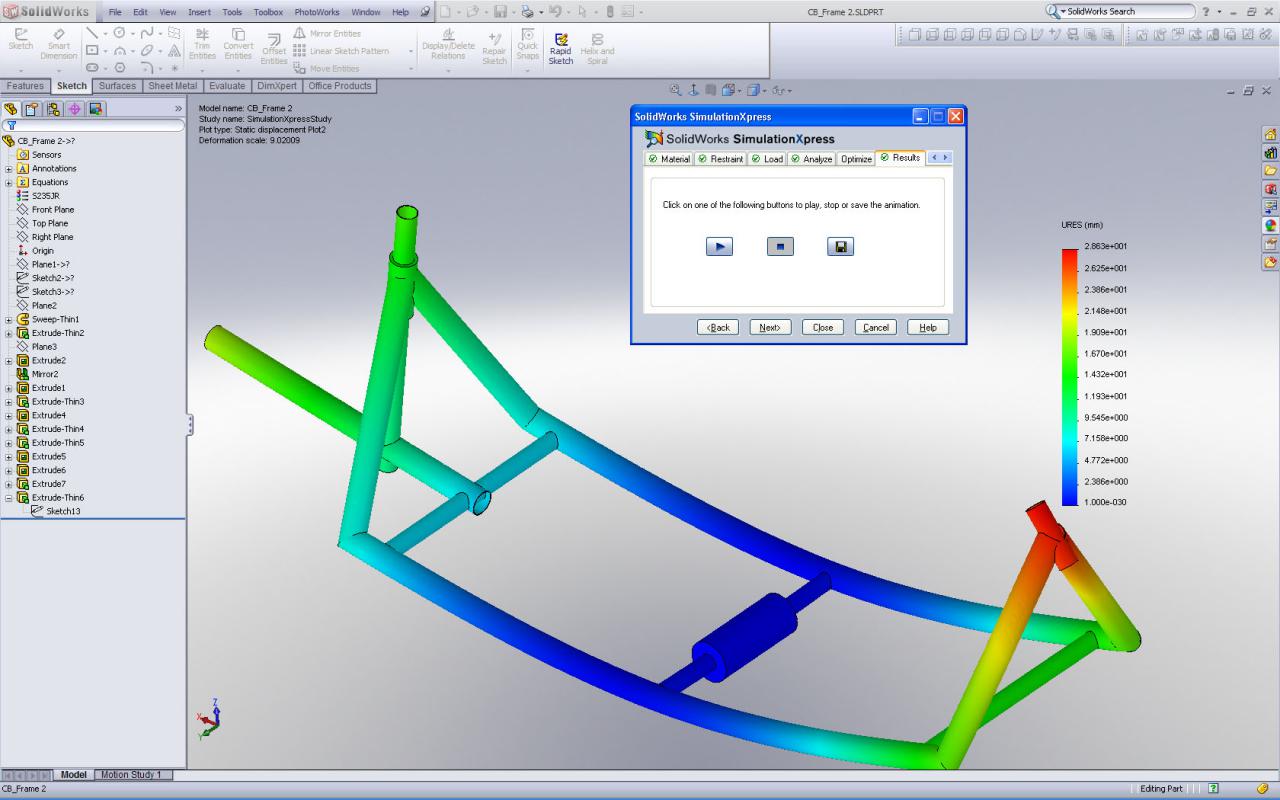This screenshot has height=800, width=1280.
Task: Switch to the Motion Study 1 tab
Action: click(x=131, y=775)
